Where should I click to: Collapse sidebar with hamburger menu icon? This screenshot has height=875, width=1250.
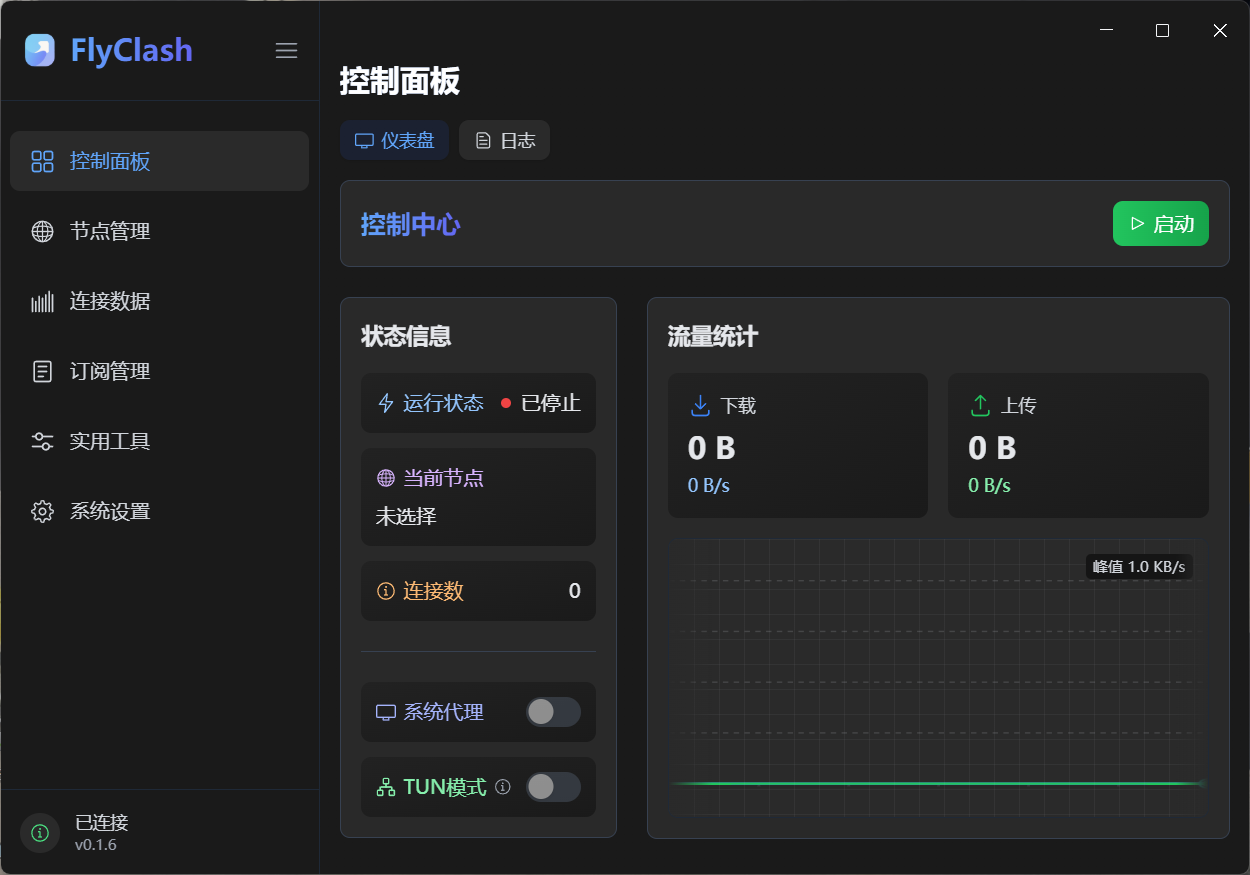(287, 51)
